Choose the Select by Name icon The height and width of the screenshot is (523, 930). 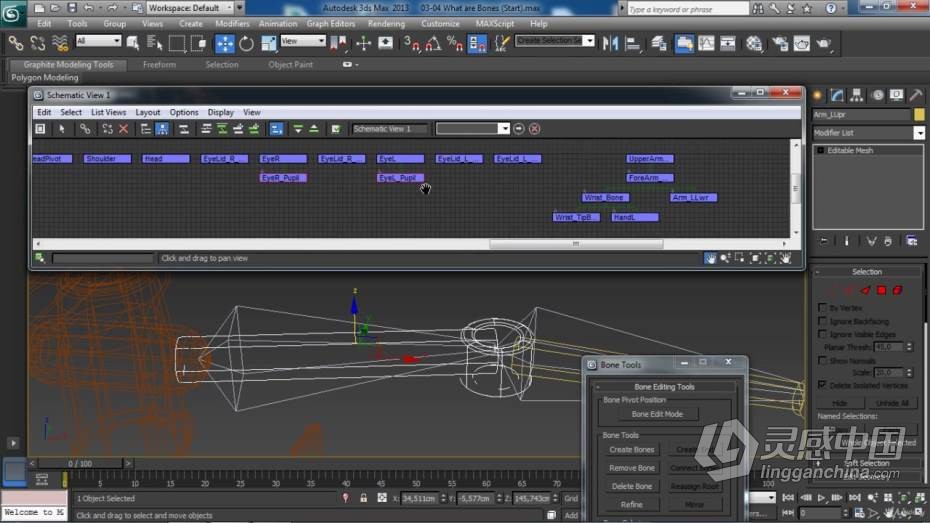click(154, 43)
